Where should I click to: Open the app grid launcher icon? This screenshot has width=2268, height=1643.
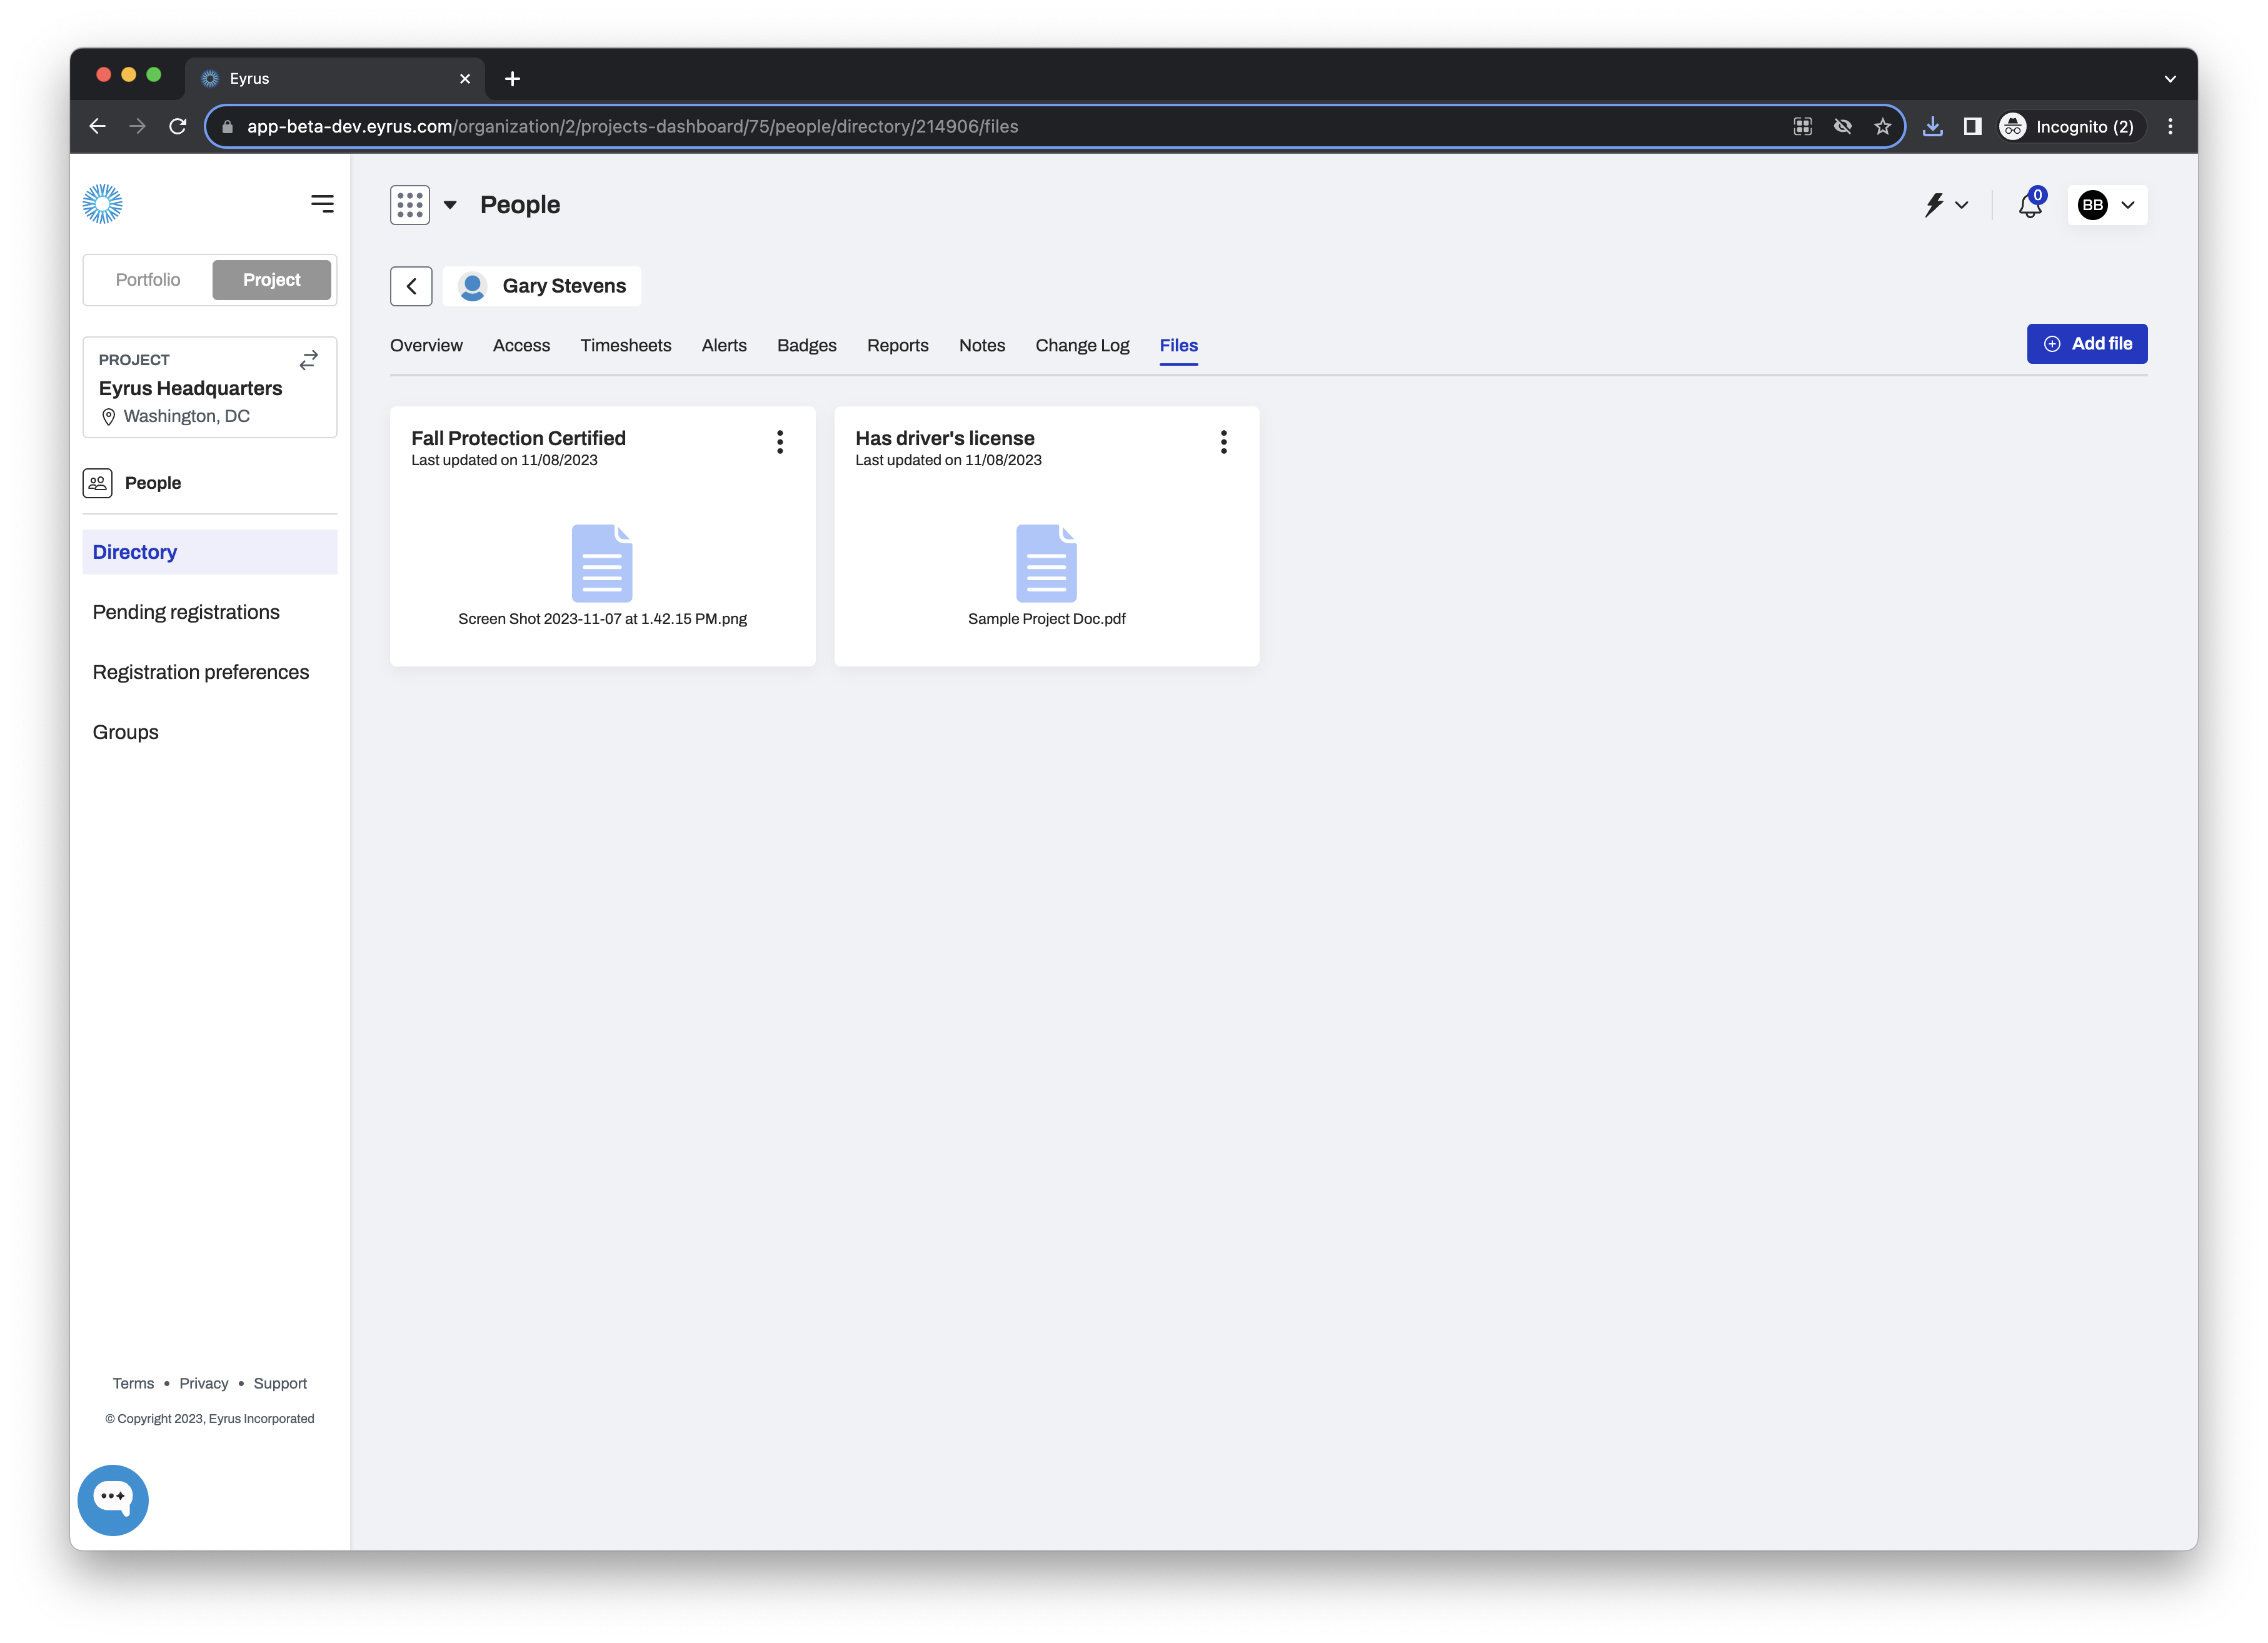[x=410, y=205]
